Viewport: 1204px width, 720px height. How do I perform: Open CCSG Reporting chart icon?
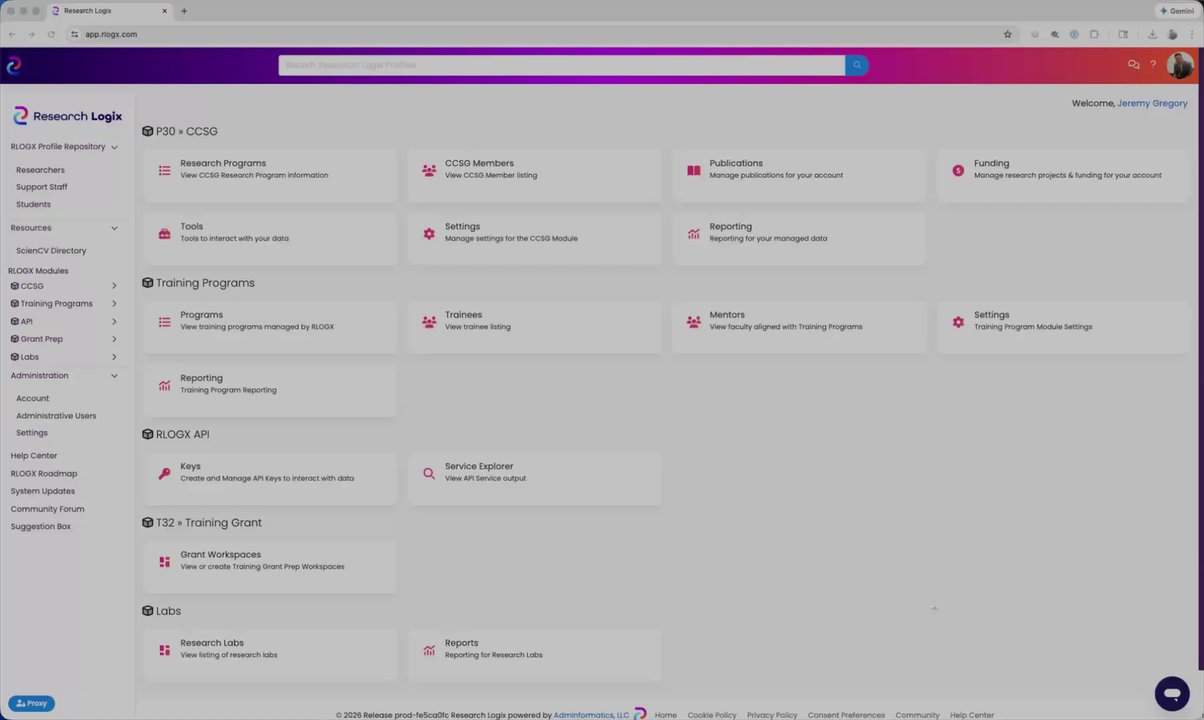pos(694,234)
